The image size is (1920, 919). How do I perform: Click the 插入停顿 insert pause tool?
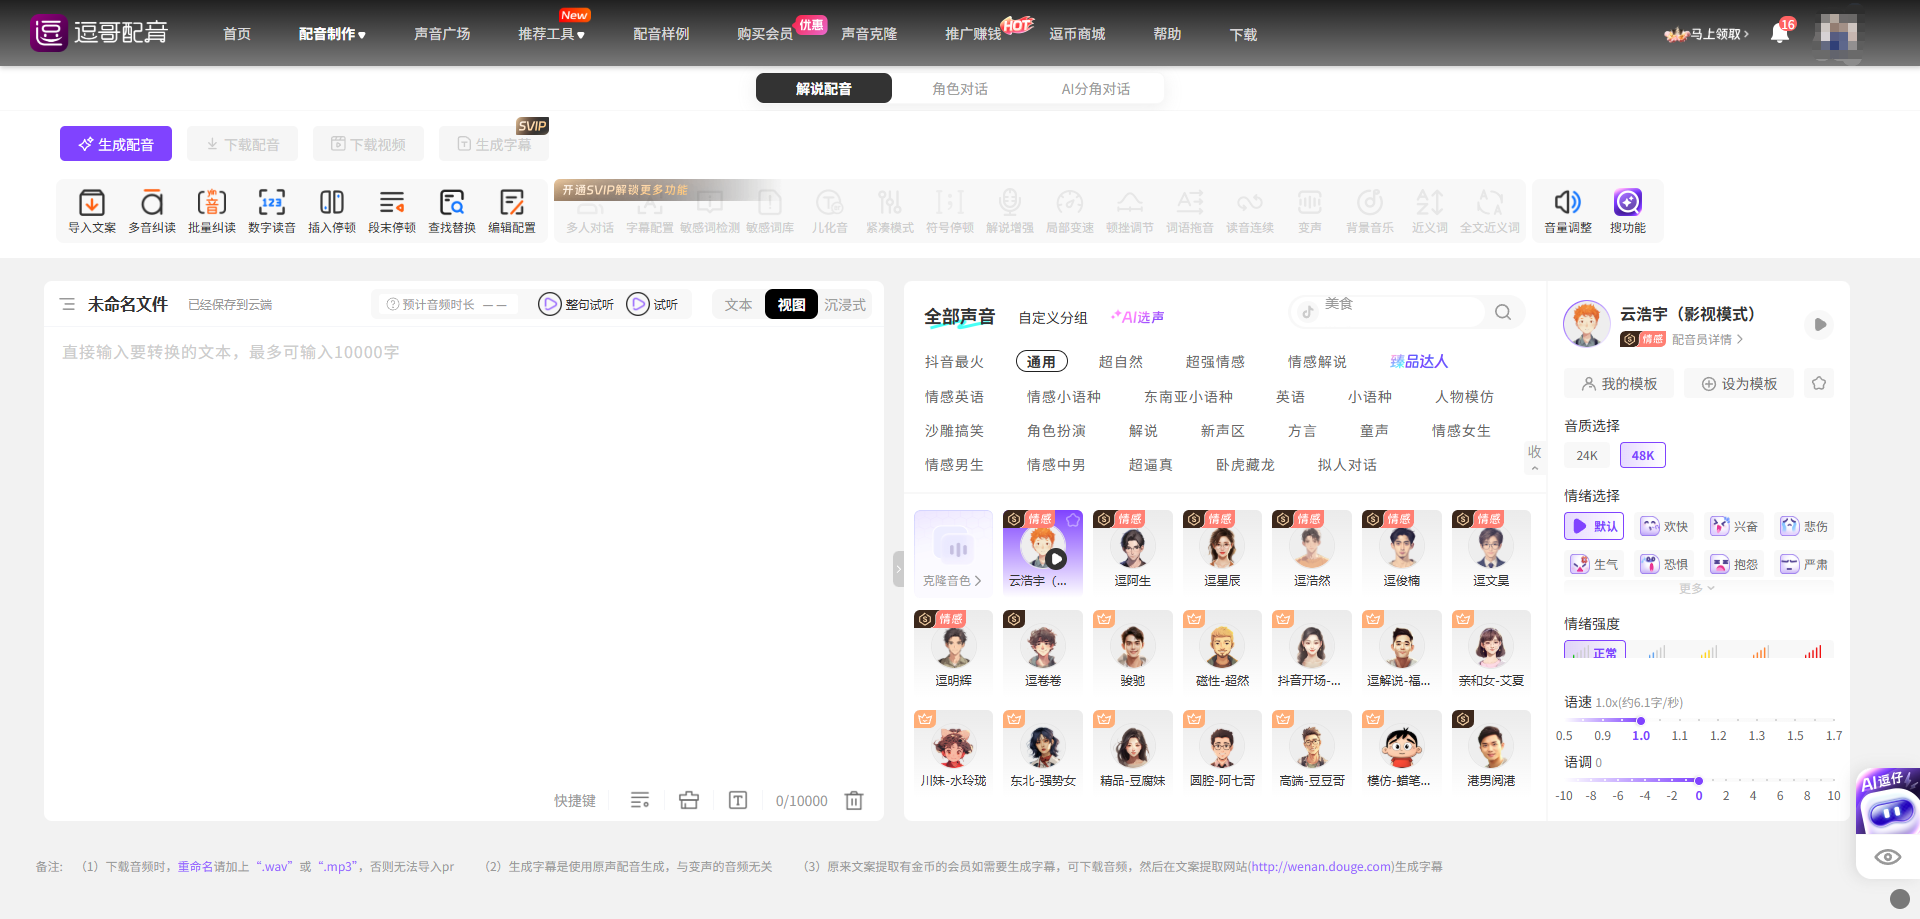click(x=332, y=211)
